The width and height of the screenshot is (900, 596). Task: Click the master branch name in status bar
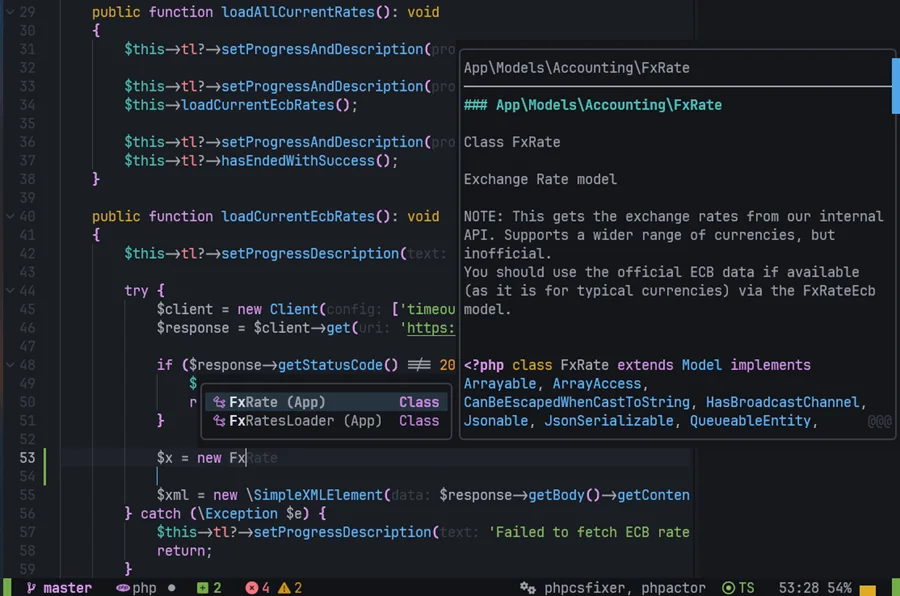coord(67,588)
